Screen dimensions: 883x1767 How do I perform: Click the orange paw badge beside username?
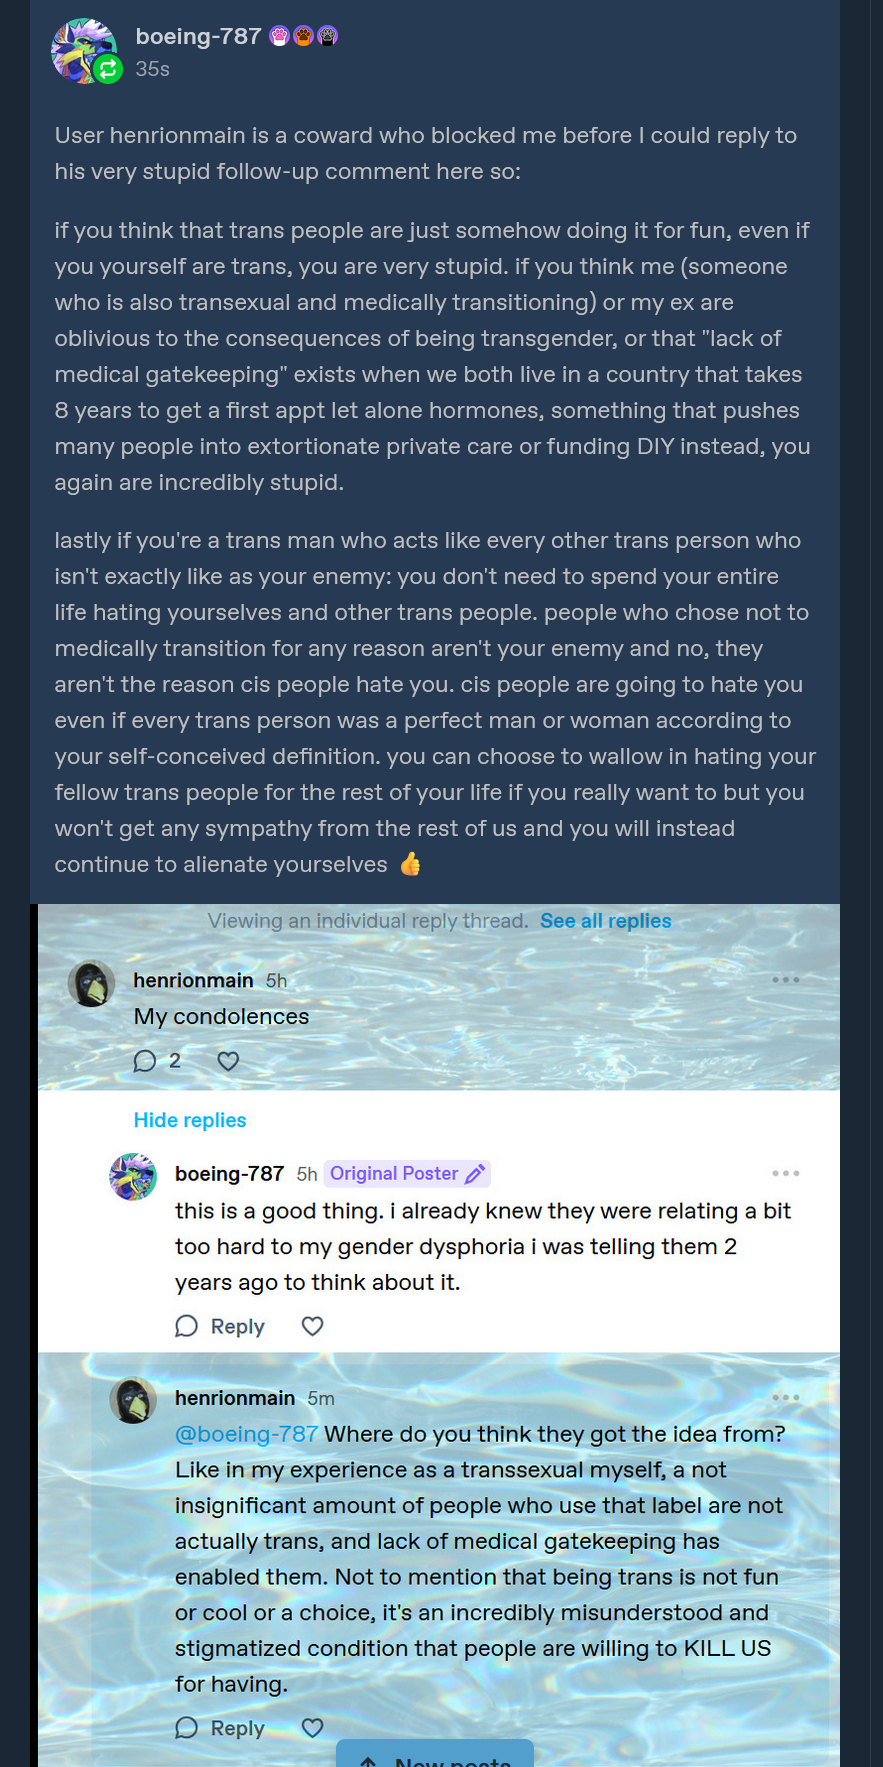pyautogui.click(x=304, y=37)
